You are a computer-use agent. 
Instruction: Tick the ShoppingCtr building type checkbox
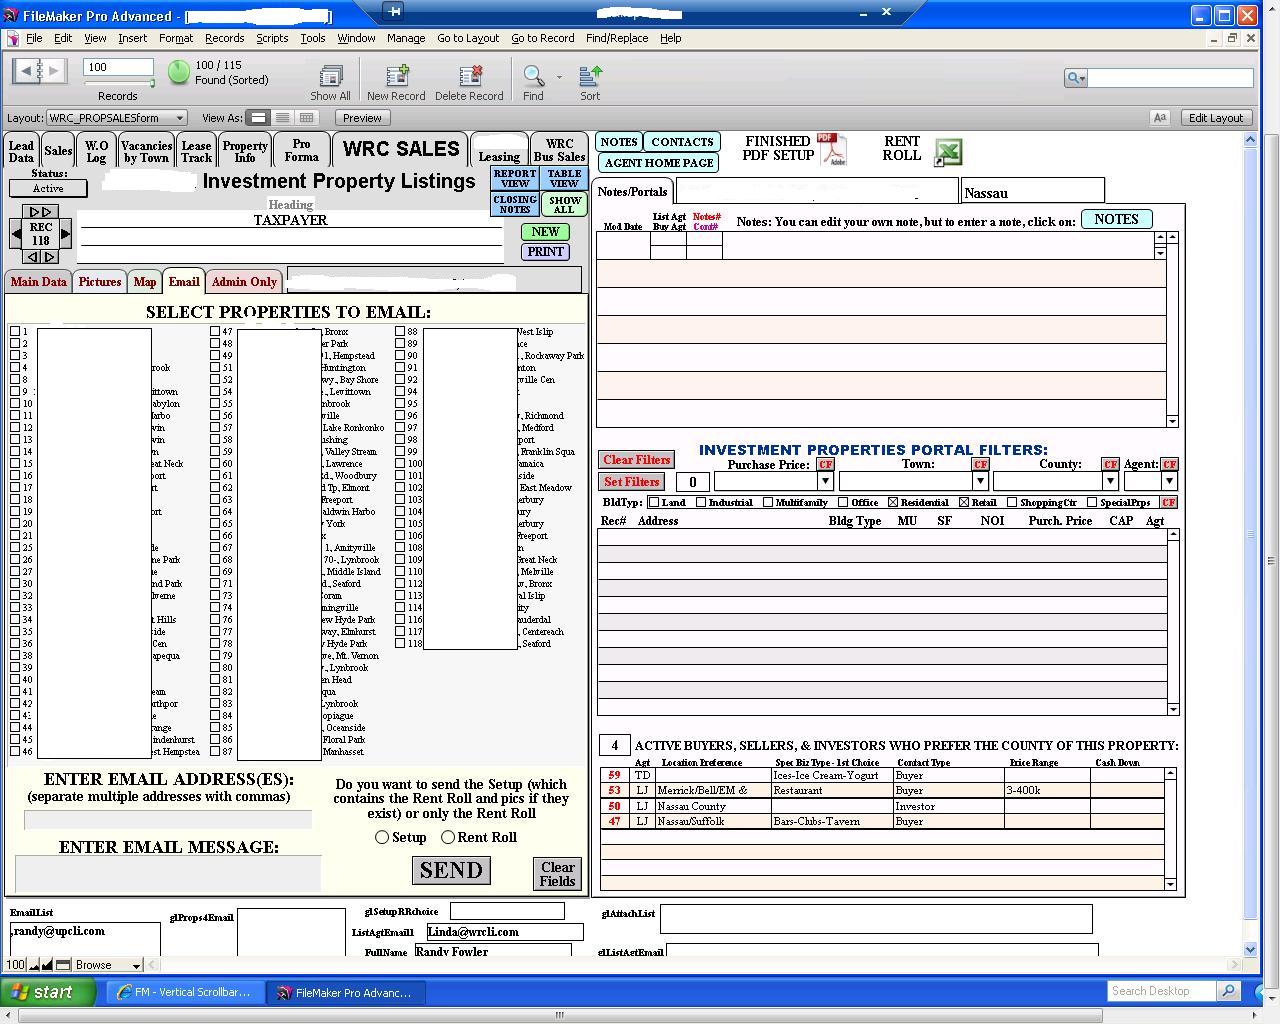pyautogui.click(x=1012, y=502)
